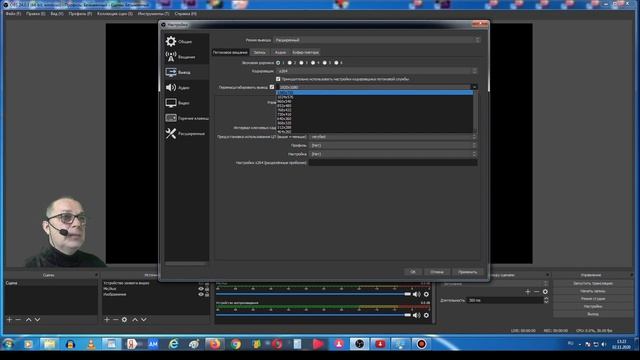Select audio track 2 radio button

point(290,63)
